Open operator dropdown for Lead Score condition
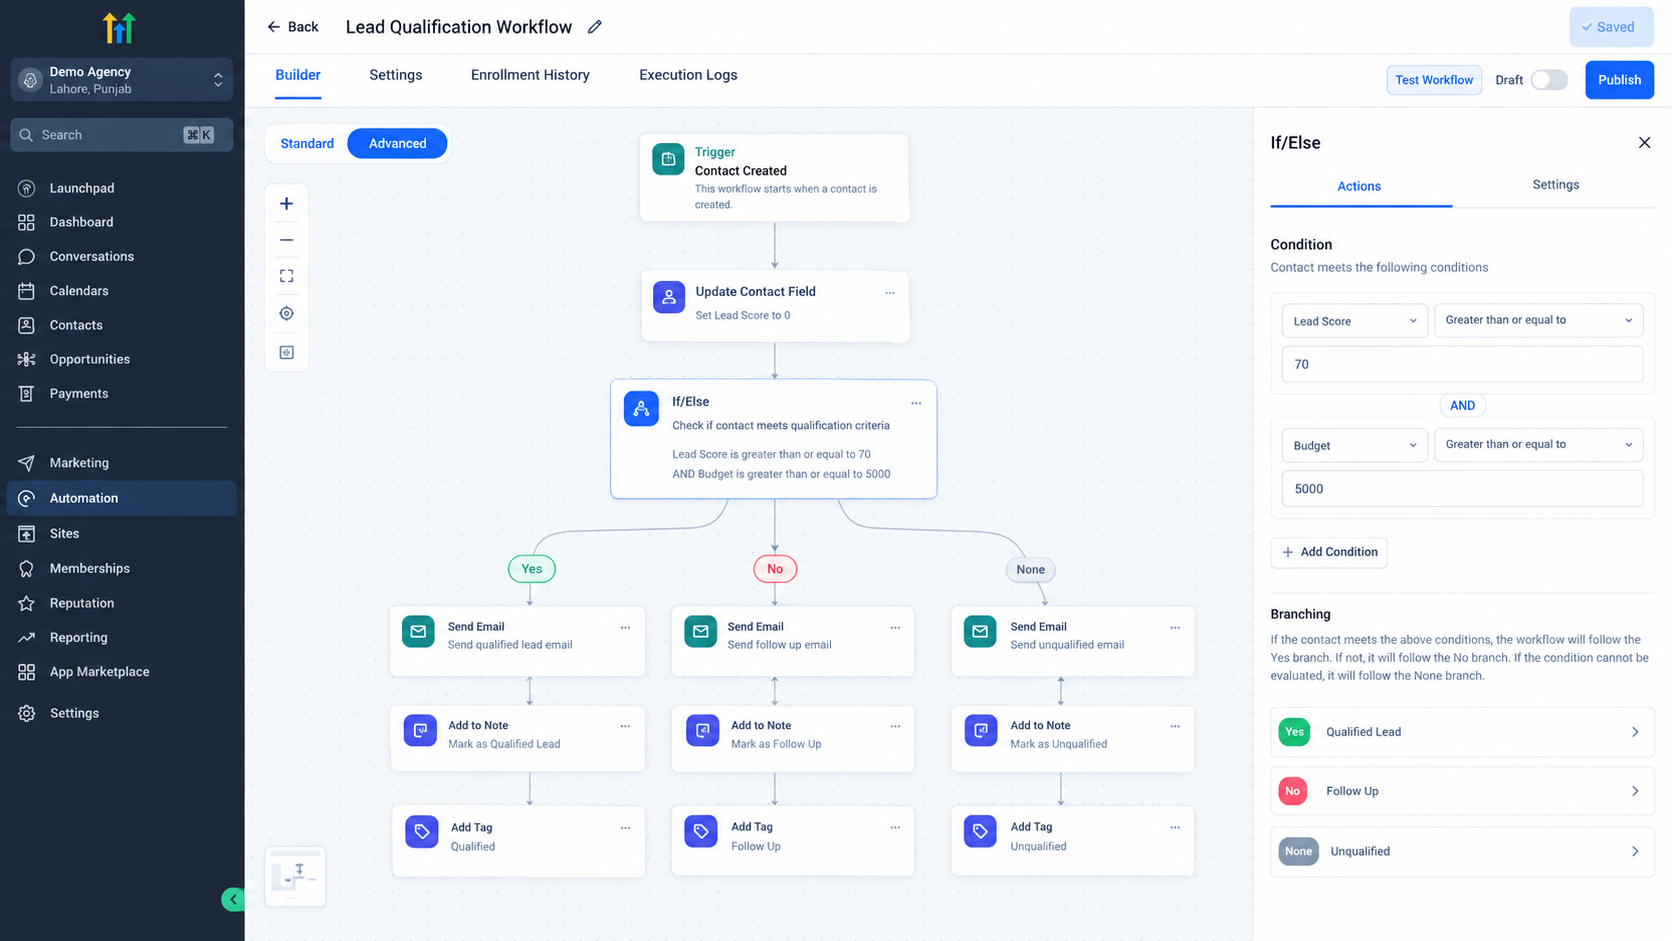This screenshot has width=1672, height=941. click(x=1538, y=320)
